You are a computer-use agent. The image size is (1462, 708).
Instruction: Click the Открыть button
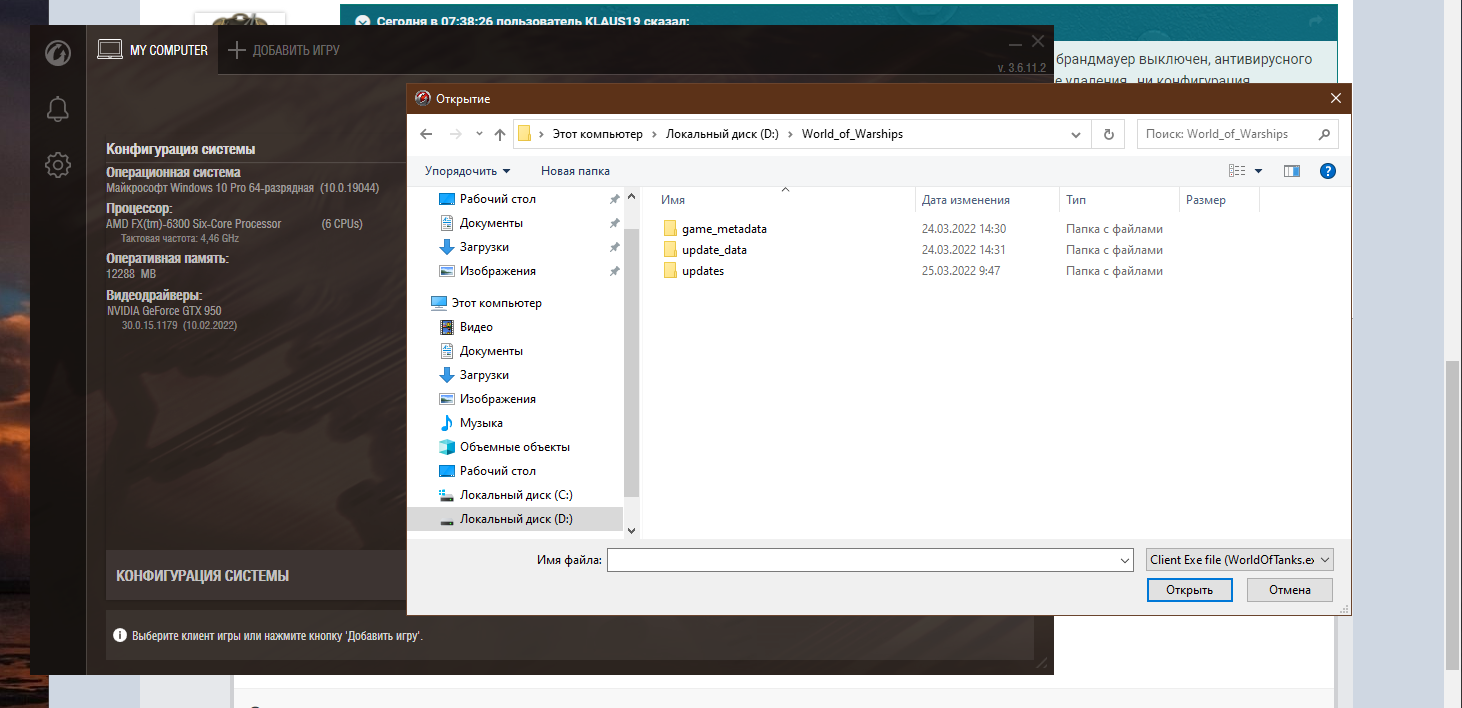[1189, 590]
